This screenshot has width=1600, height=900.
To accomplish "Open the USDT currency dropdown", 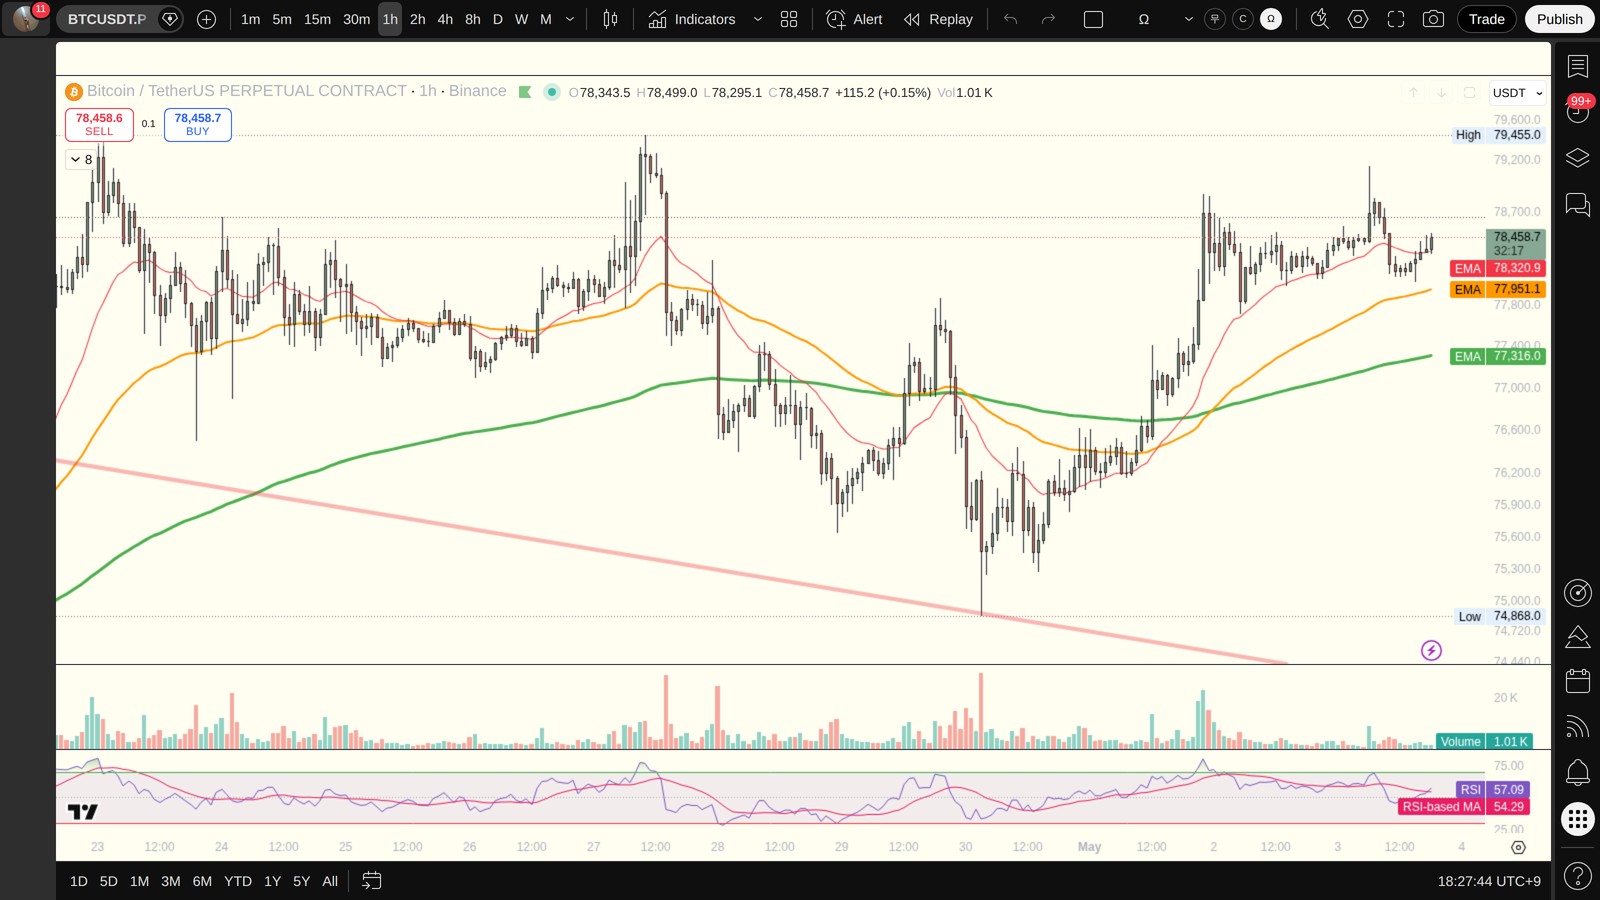I will coord(1517,93).
